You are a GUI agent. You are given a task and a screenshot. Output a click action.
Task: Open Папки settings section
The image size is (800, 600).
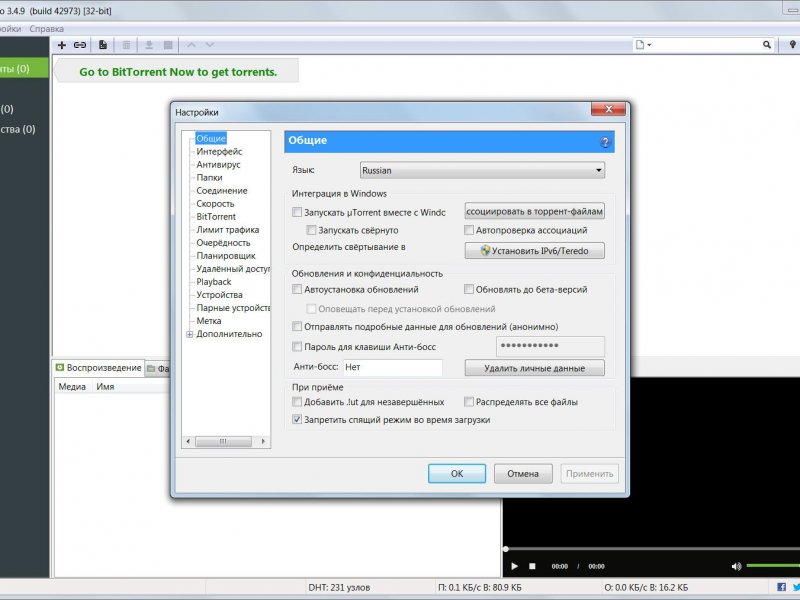[209, 178]
